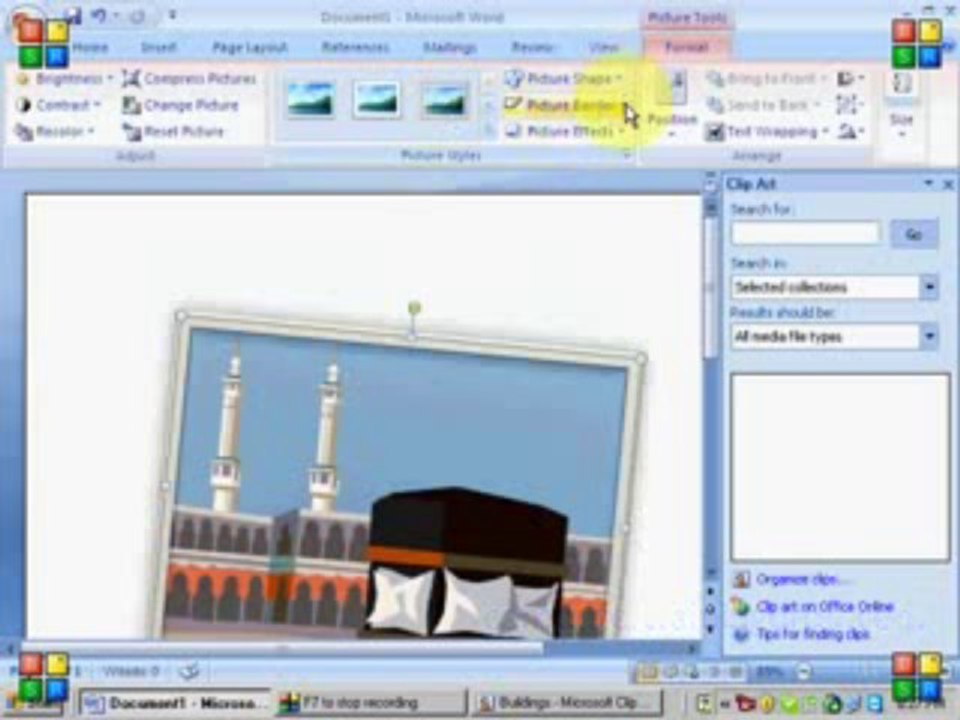Open the Home ribbon tab
960x720 pixels.
[91, 48]
